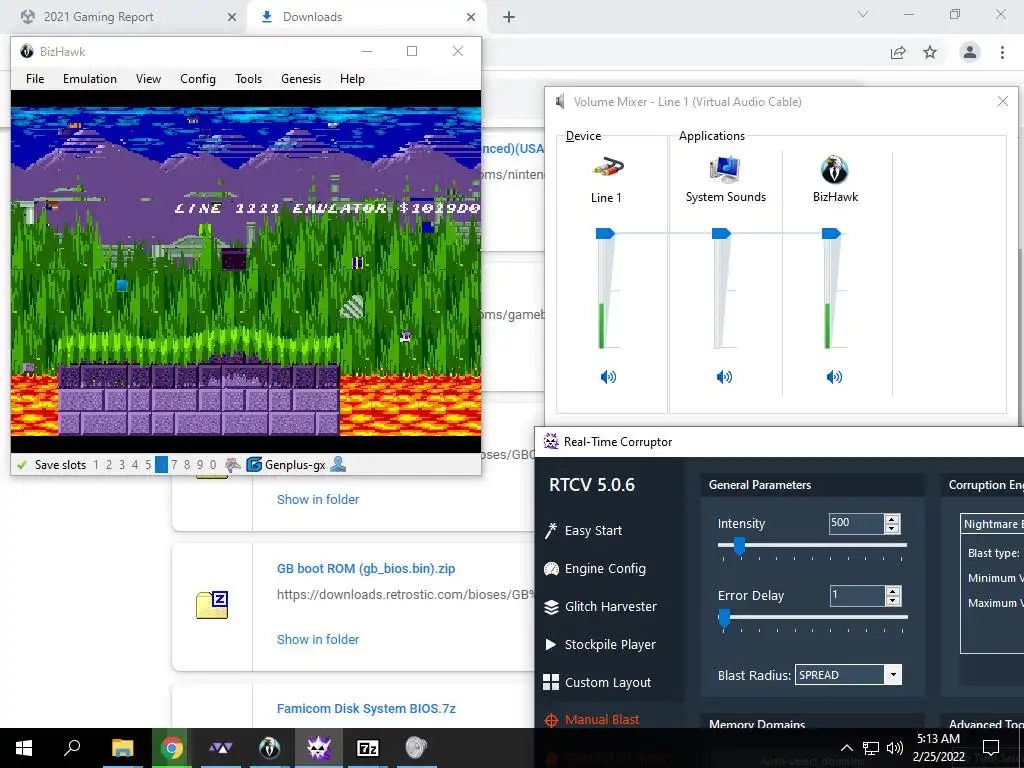1024x768 pixels.
Task: Open the BizHawk File menu
Action: point(35,79)
